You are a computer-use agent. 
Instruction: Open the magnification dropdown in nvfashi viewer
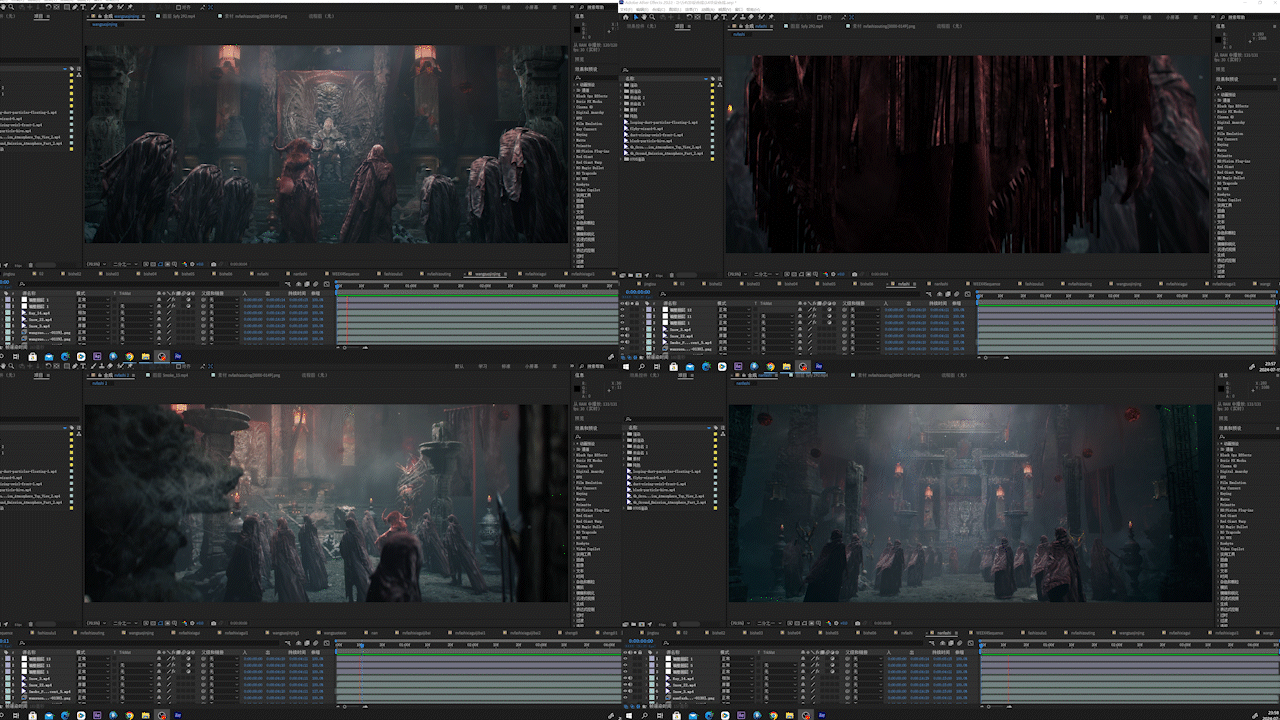[x=738, y=274]
